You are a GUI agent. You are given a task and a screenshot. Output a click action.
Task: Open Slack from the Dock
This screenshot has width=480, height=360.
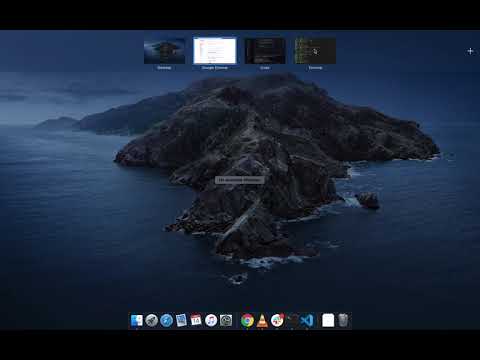click(277, 320)
